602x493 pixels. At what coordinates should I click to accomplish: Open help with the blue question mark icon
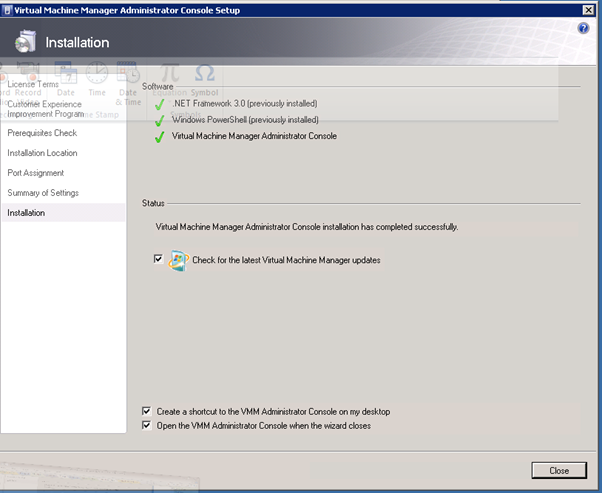pos(583,28)
